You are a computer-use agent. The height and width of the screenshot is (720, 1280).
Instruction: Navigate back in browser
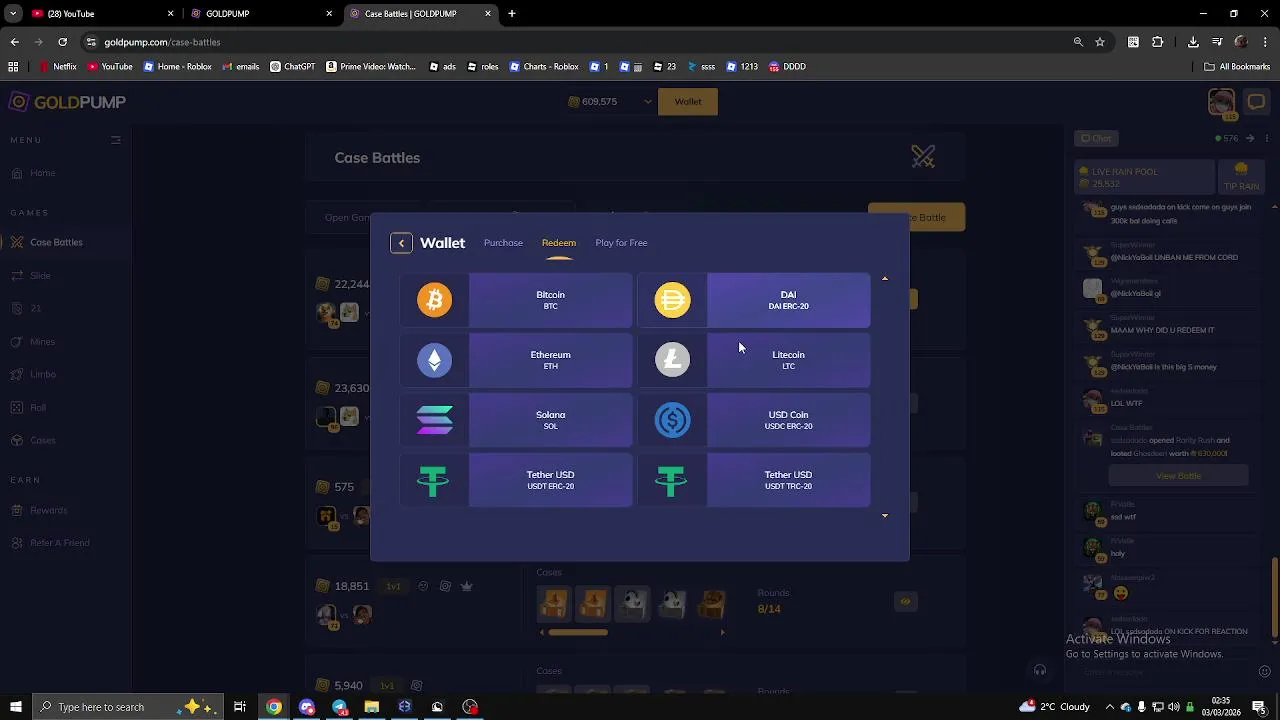[14, 42]
